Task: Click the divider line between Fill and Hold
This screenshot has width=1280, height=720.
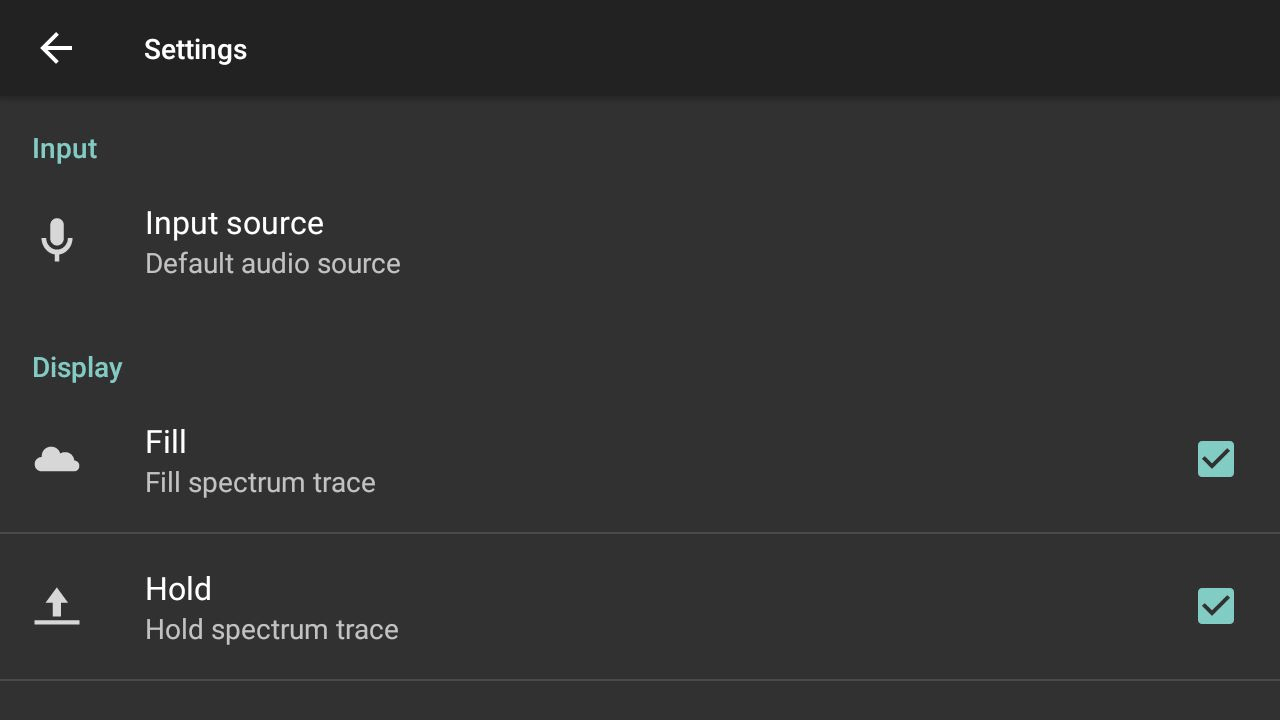Action: pos(640,533)
